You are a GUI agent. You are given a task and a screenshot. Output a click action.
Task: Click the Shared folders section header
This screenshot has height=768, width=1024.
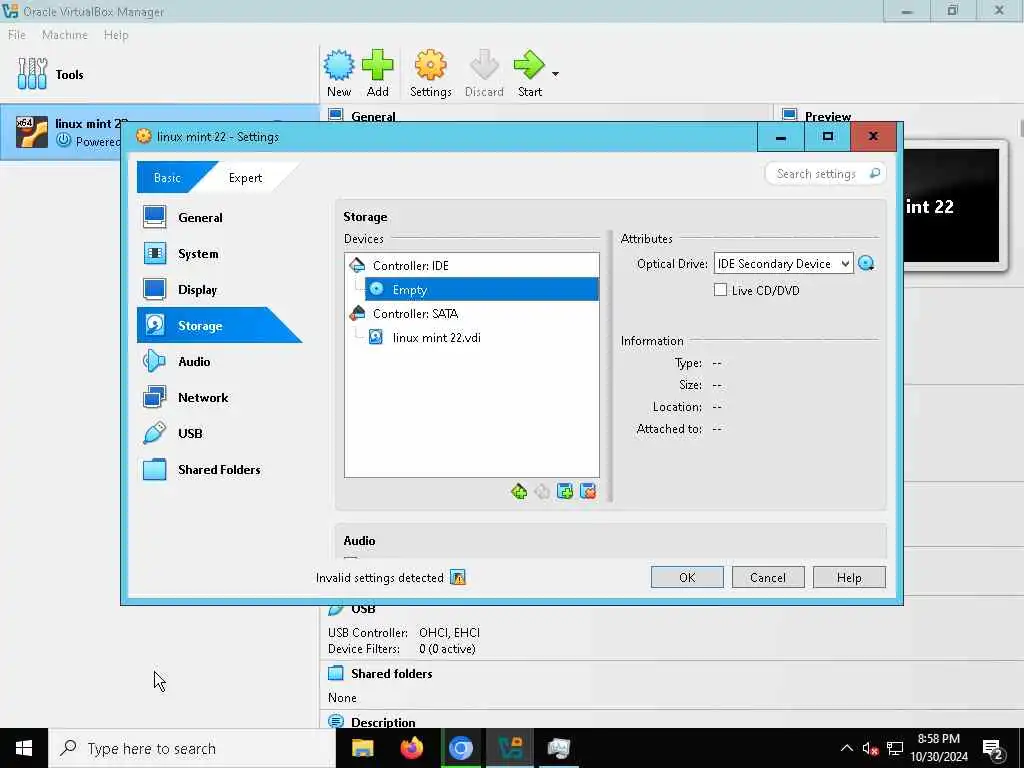pos(392,673)
